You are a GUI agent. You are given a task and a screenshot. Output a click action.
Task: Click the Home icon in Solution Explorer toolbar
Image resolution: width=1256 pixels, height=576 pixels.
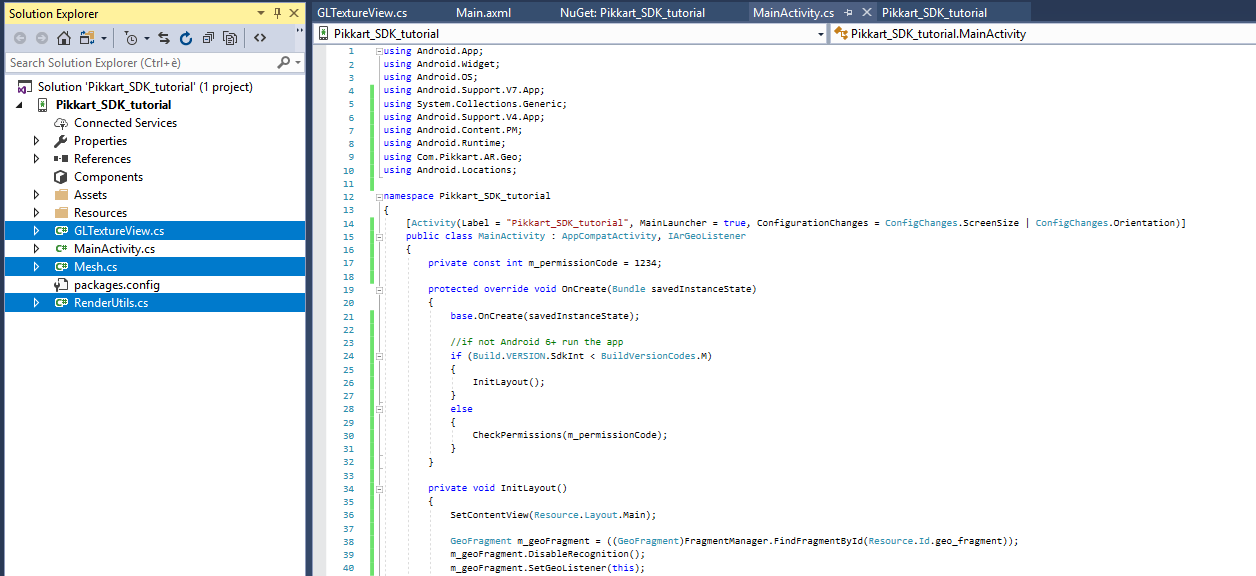[64, 38]
